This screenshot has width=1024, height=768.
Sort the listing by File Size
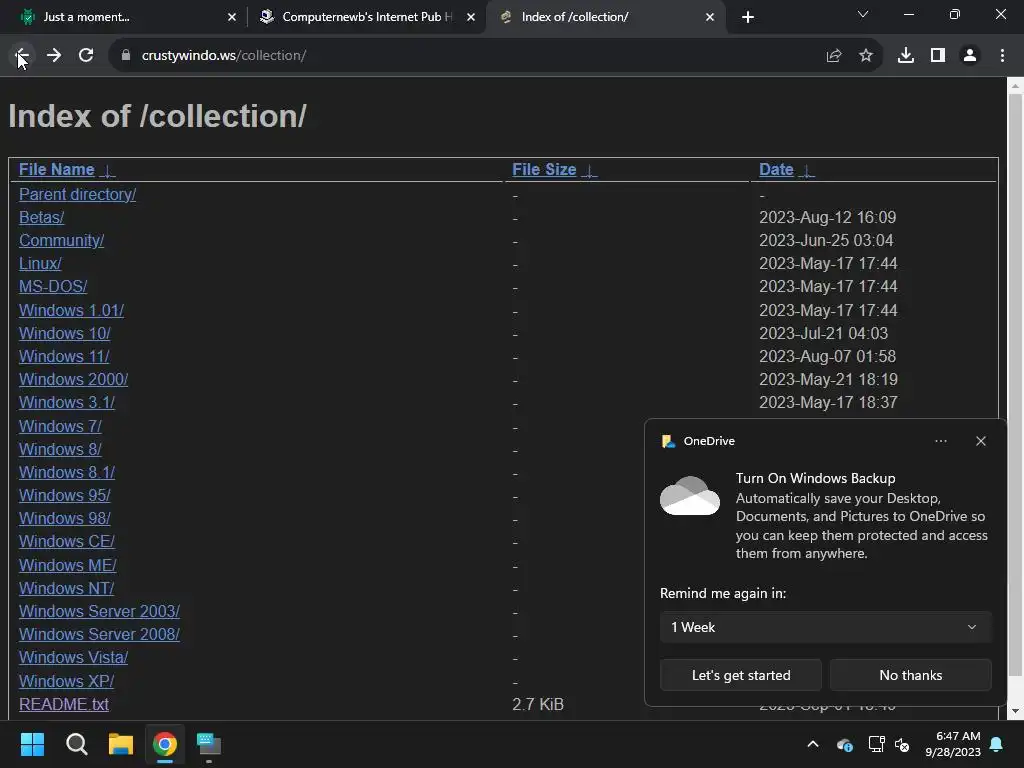click(544, 170)
